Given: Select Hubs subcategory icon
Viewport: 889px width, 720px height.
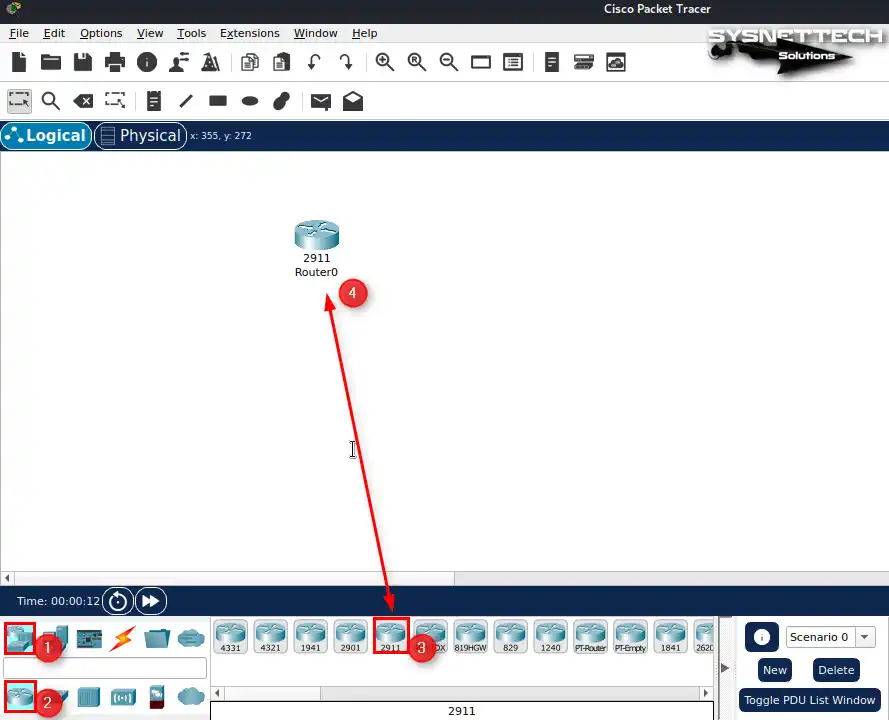Looking at the screenshot, I should [x=89, y=697].
